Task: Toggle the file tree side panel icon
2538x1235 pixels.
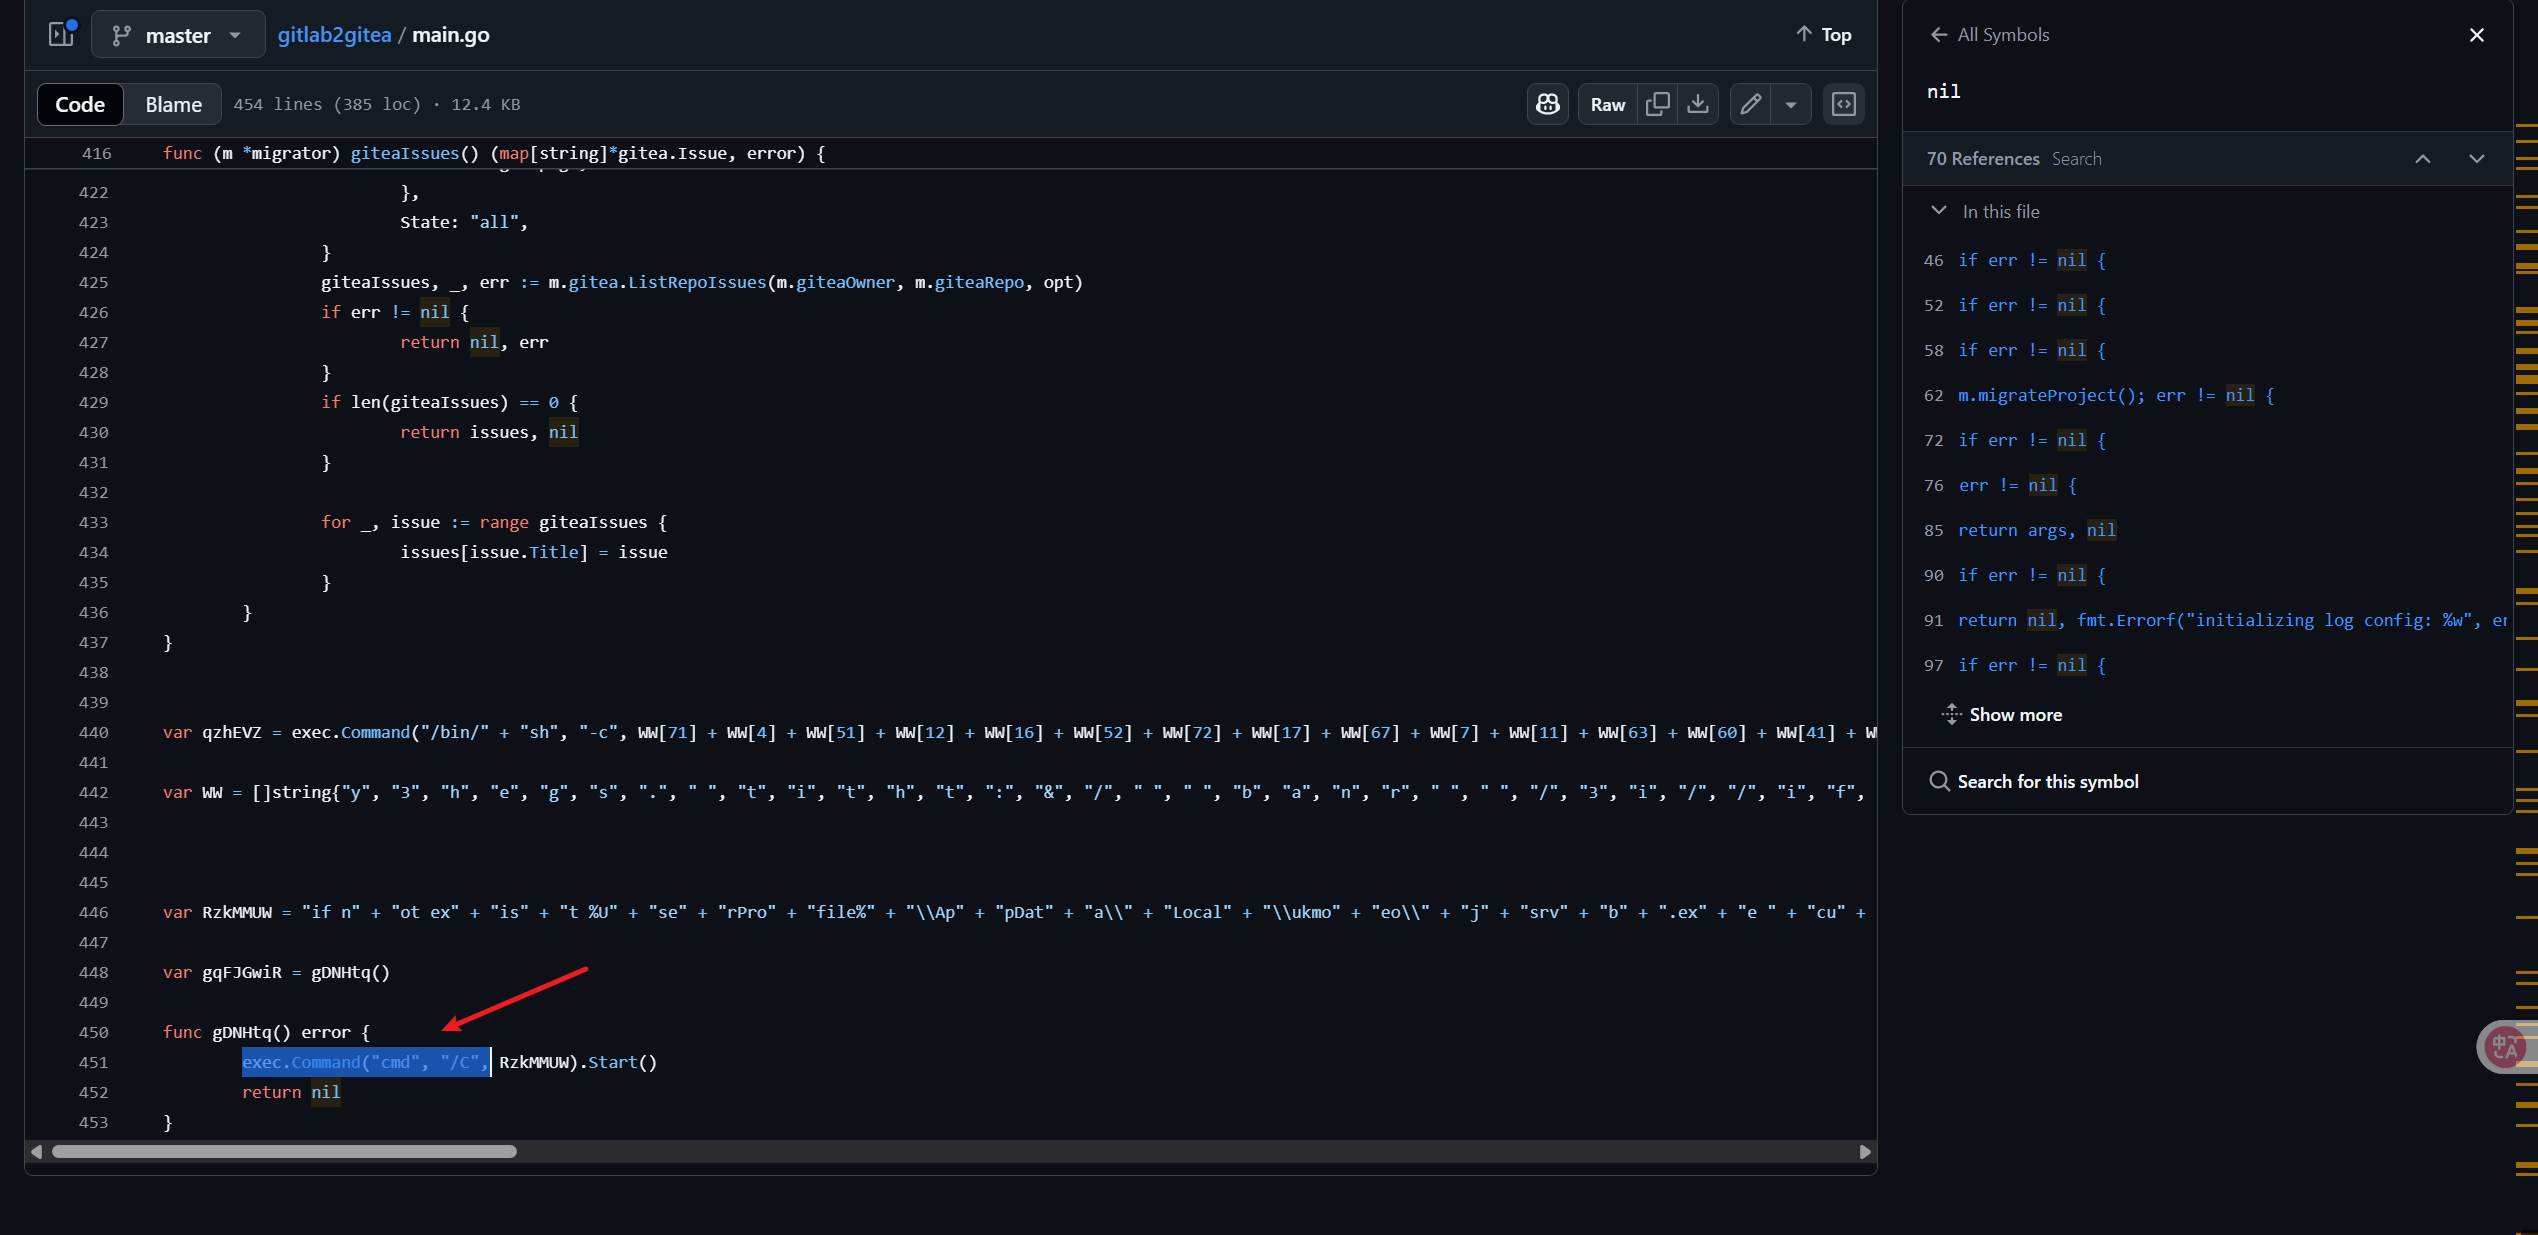Action: pos(62,34)
